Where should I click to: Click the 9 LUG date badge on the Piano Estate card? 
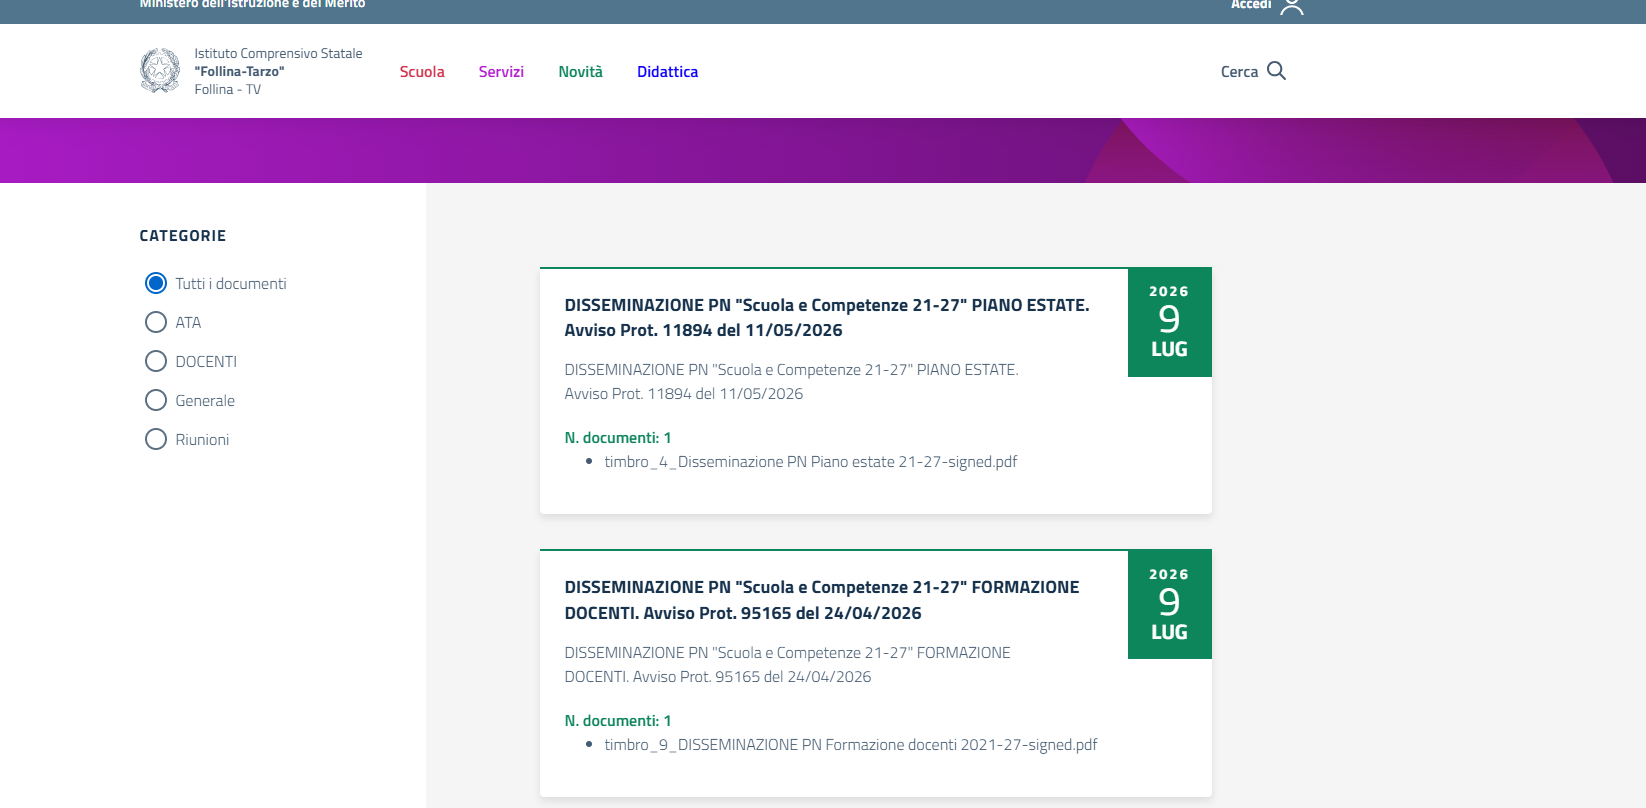(1169, 322)
